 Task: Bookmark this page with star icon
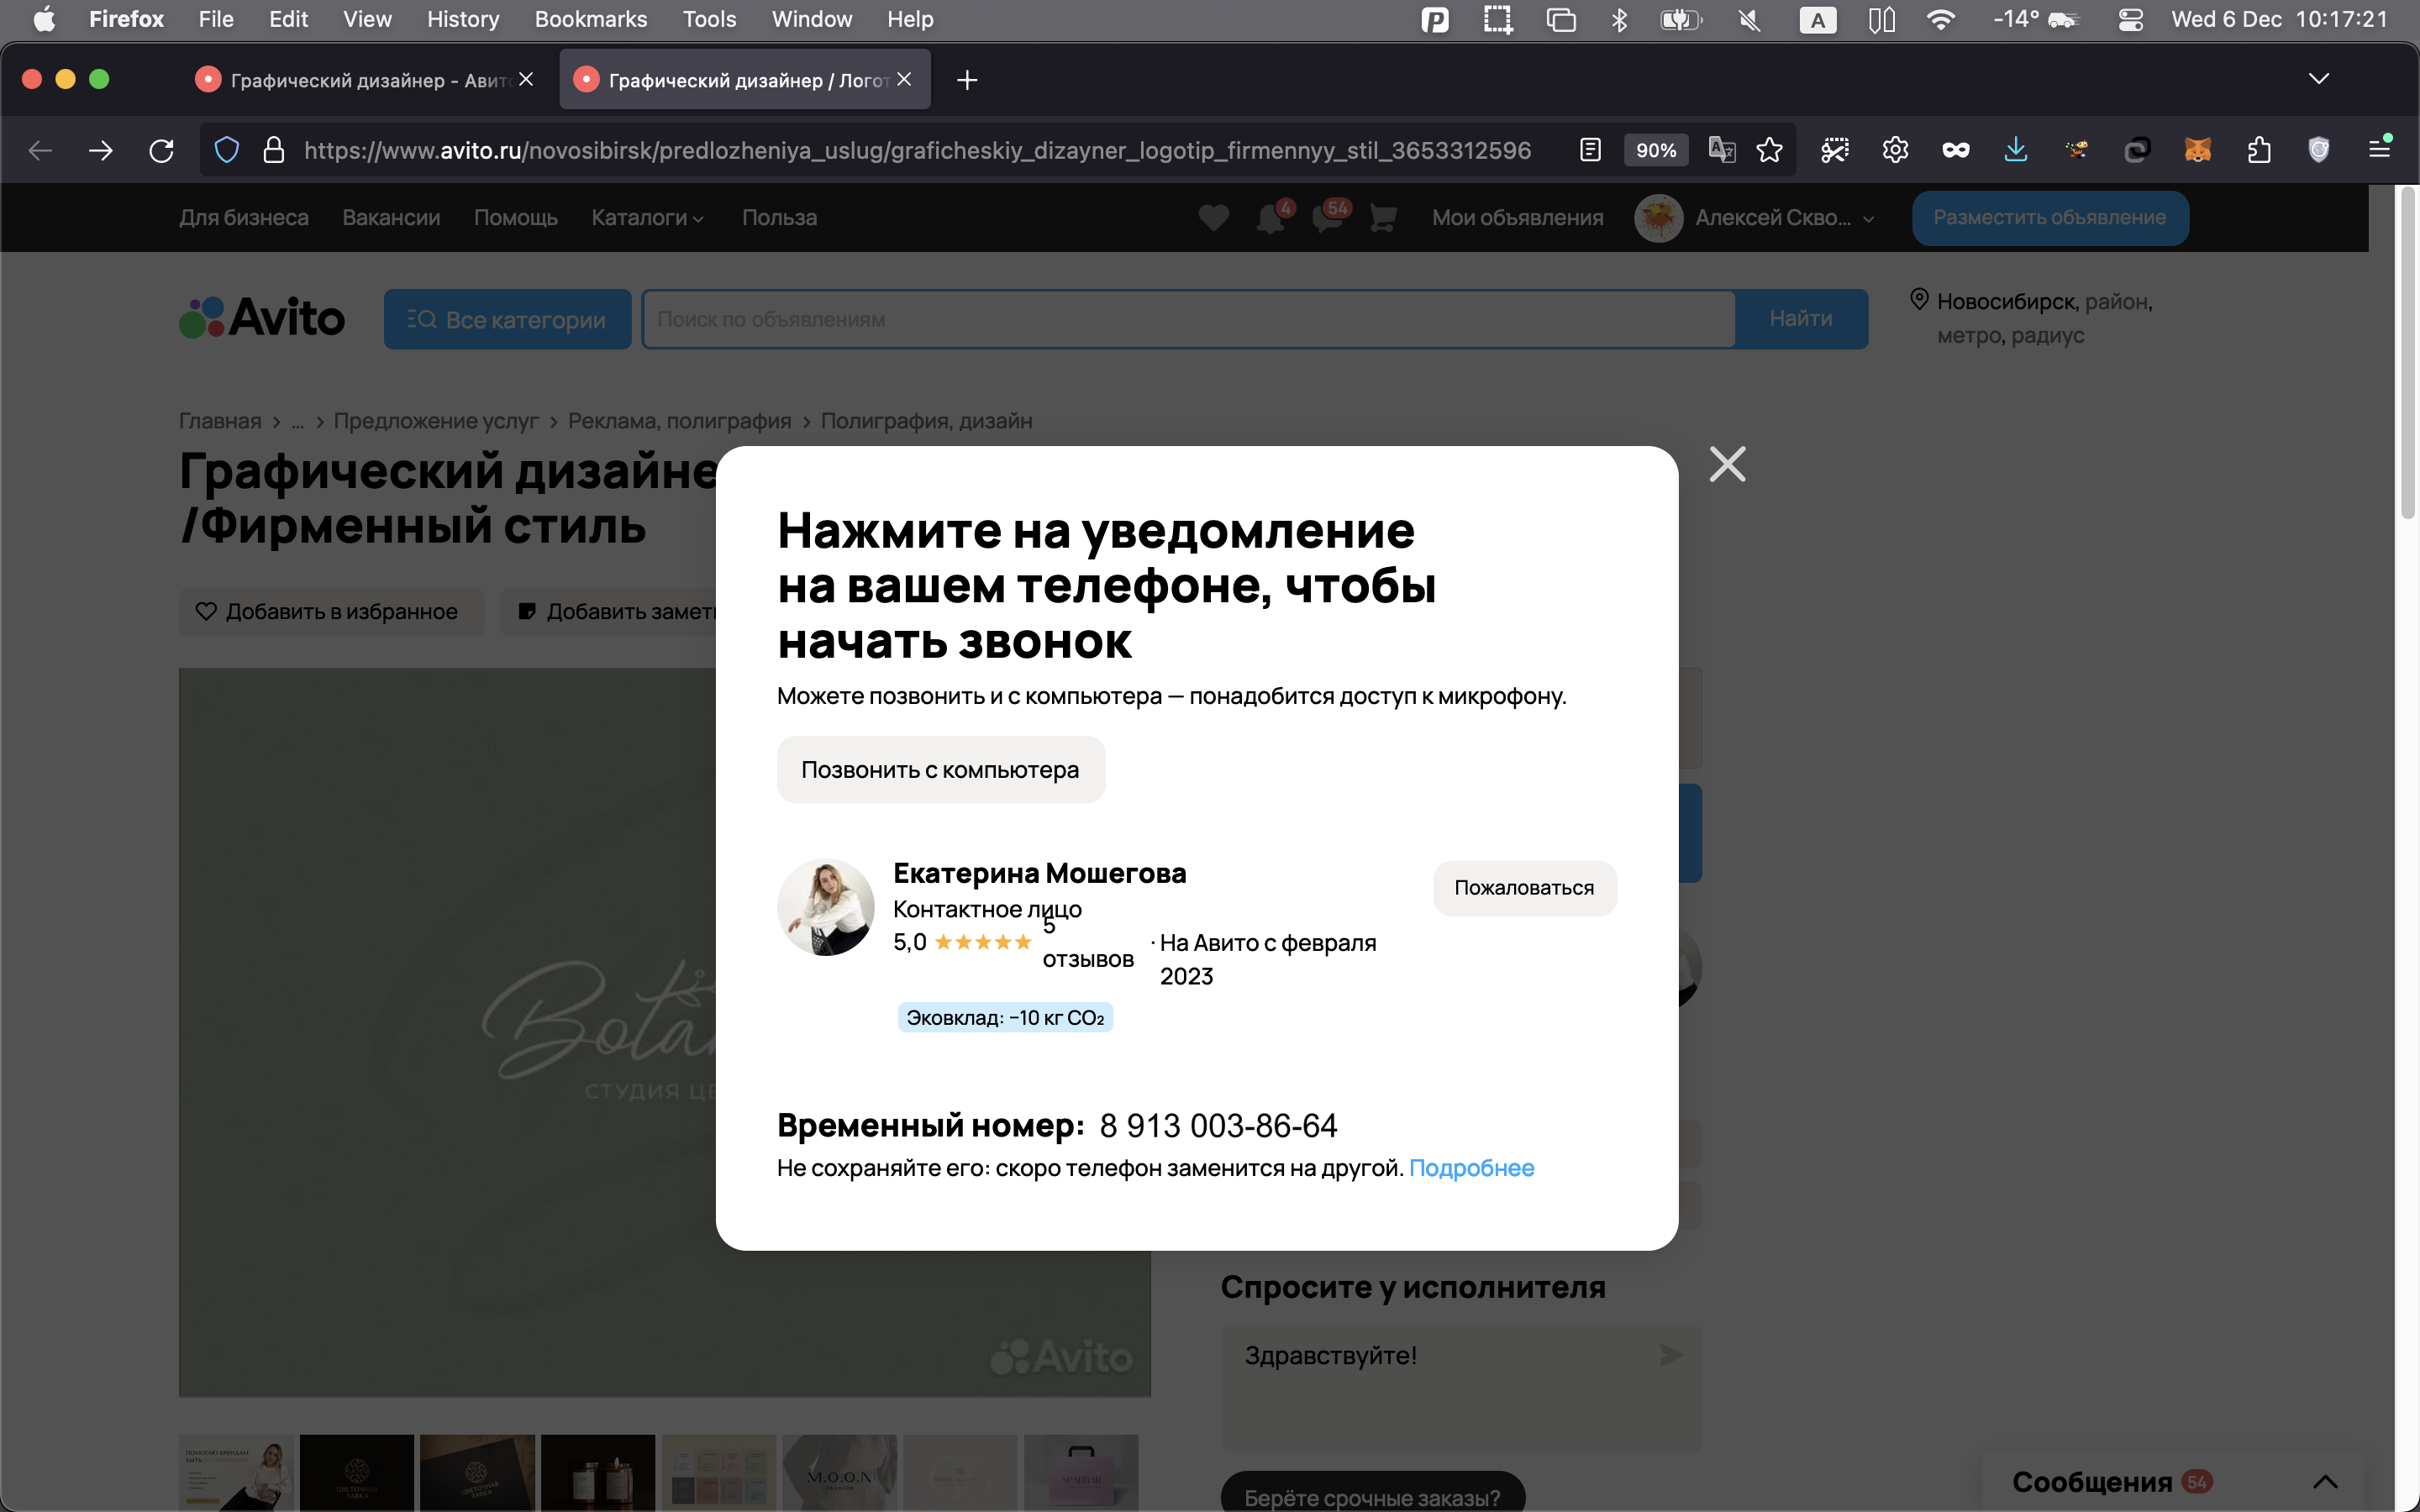1769,151
